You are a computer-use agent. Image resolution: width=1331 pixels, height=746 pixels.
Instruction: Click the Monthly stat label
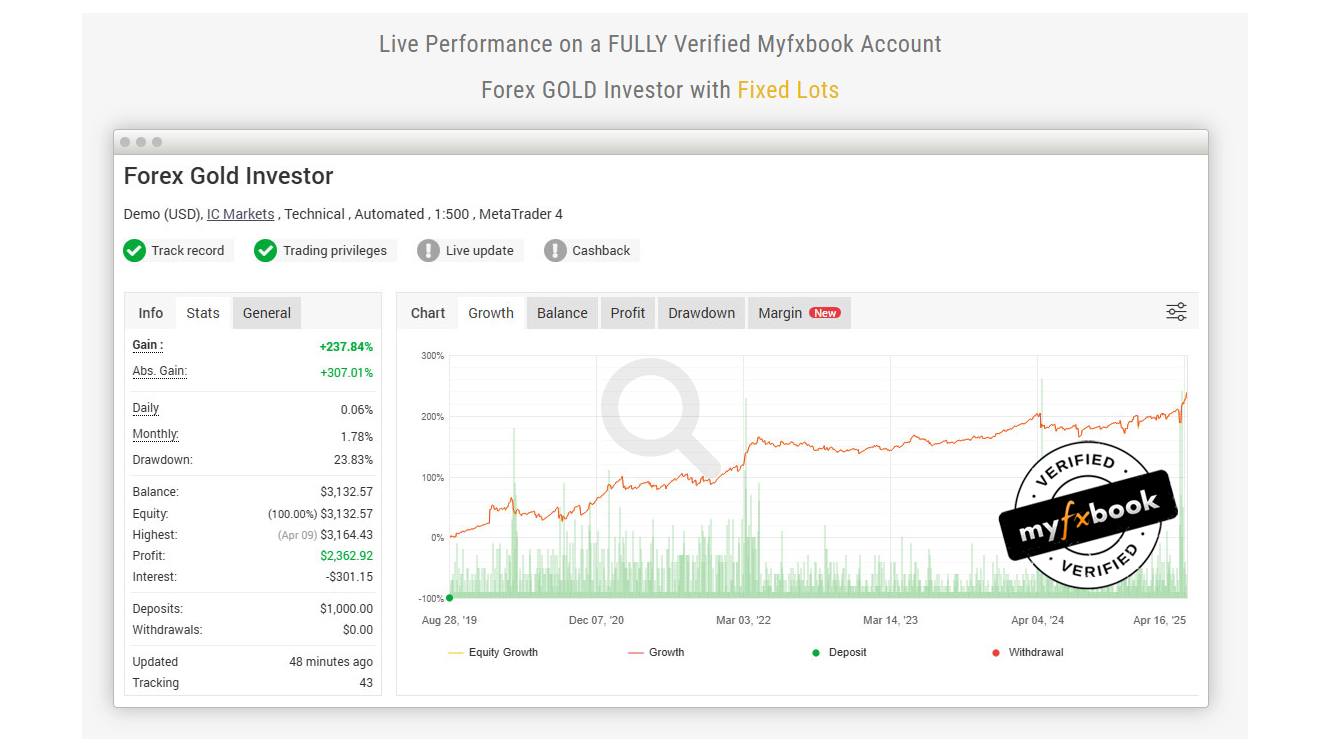(x=155, y=434)
